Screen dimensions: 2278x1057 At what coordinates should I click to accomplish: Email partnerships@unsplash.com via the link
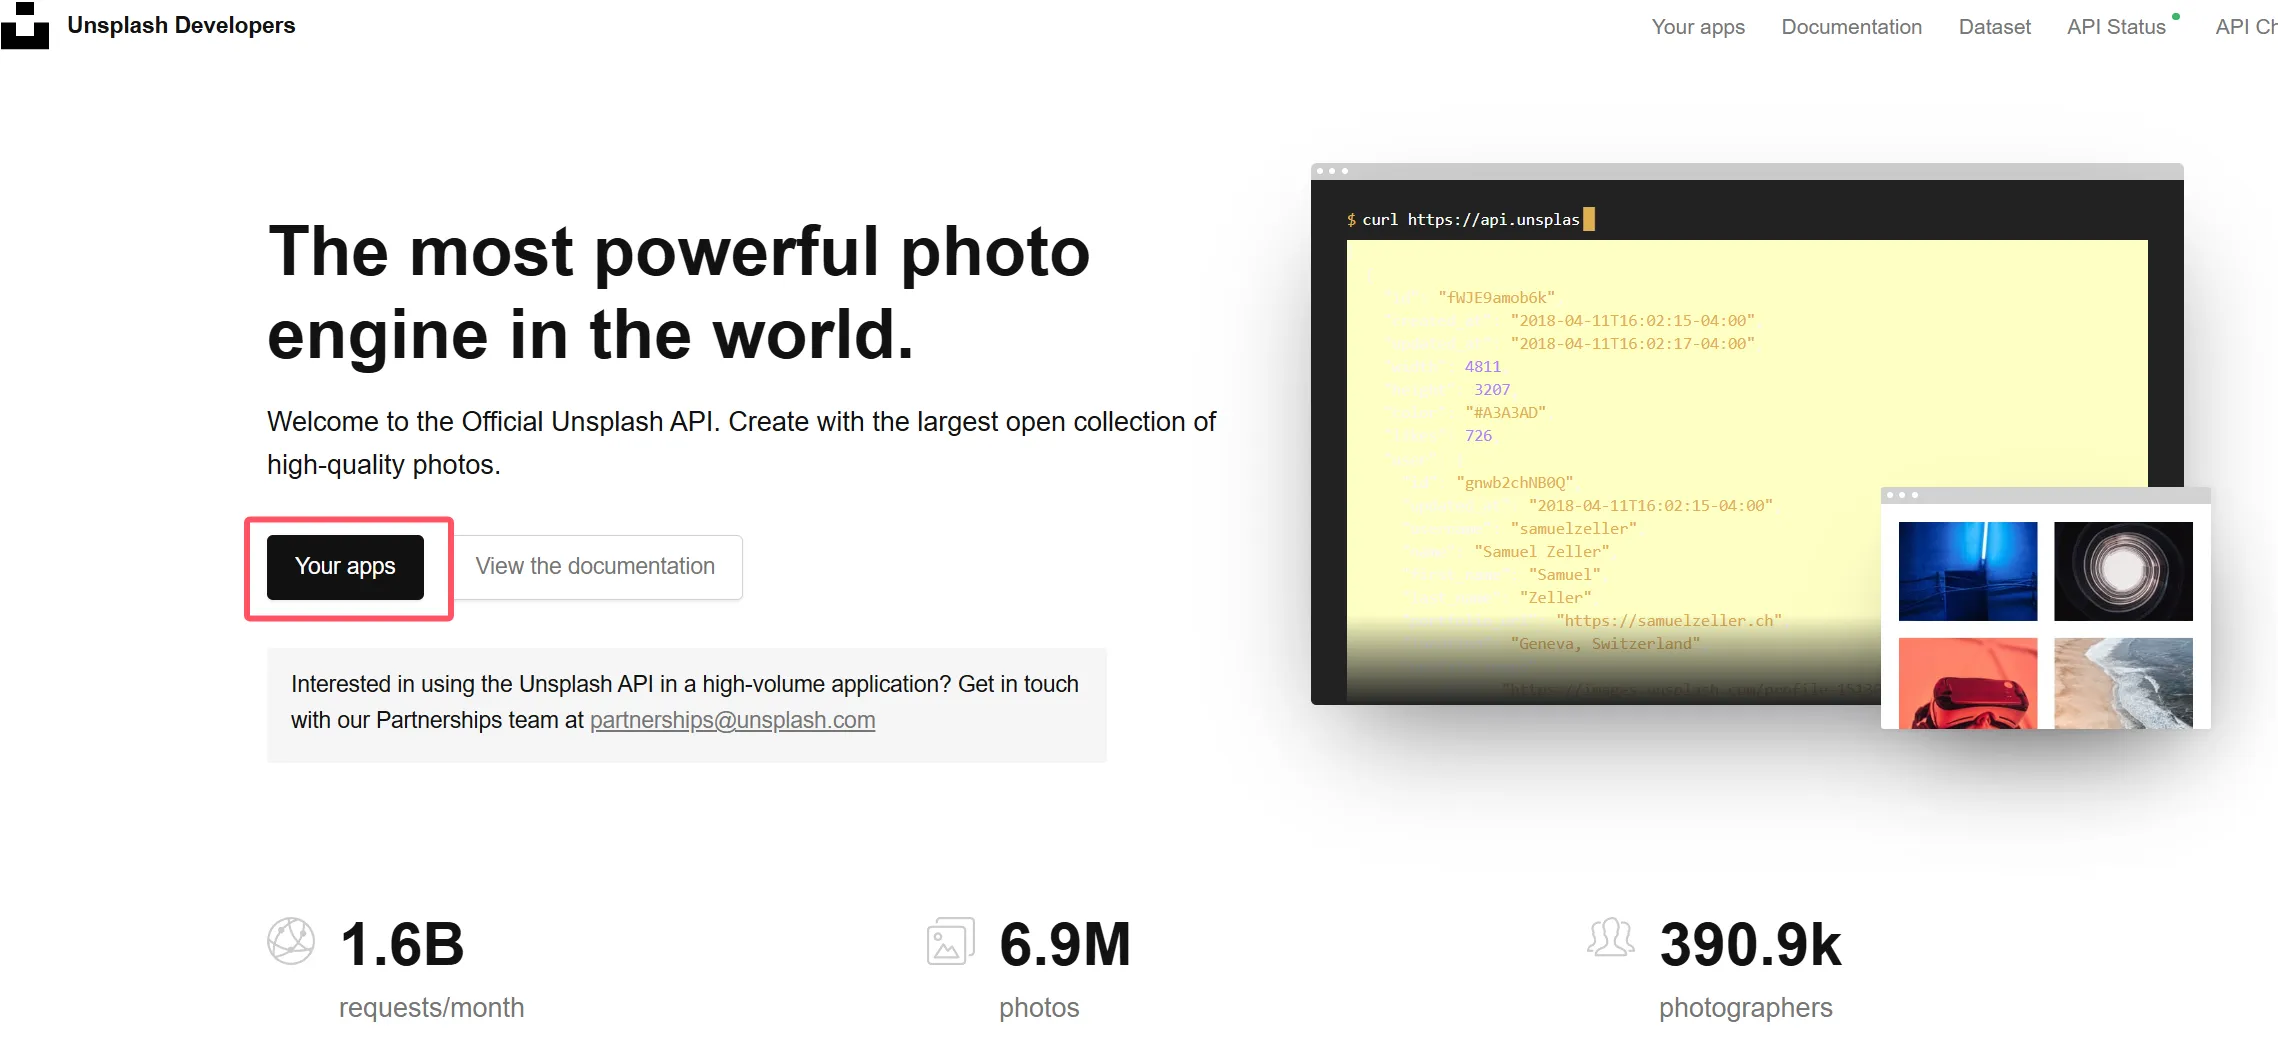(732, 720)
